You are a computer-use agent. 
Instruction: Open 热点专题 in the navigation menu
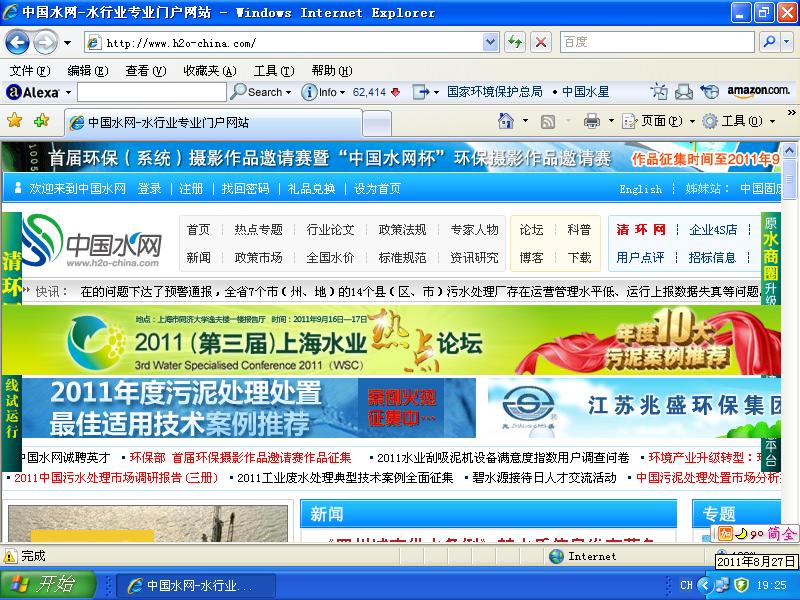pyautogui.click(x=259, y=230)
